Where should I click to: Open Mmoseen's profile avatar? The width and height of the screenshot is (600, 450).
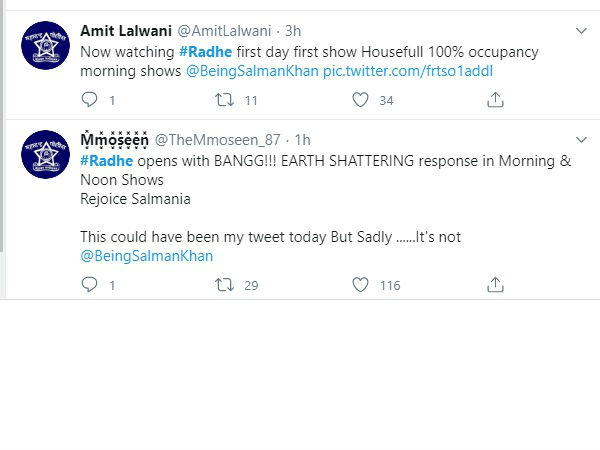click(x=46, y=154)
